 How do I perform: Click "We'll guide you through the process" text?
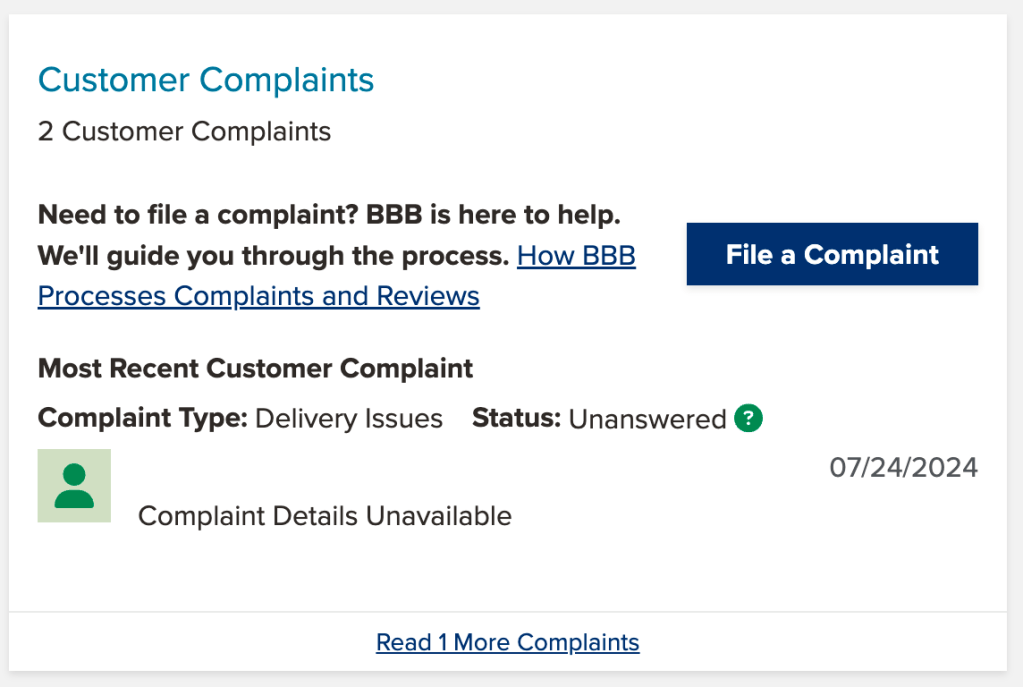pos(273,256)
